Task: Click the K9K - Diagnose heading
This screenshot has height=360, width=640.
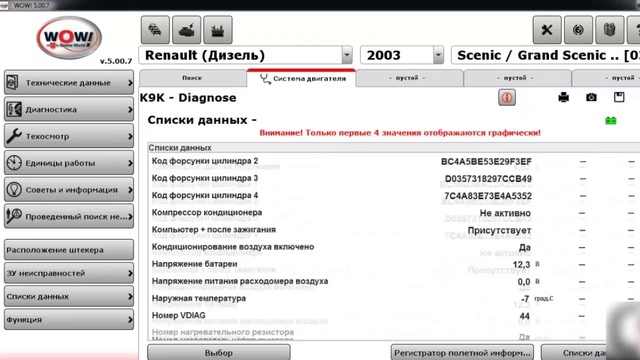Action: (x=188, y=98)
